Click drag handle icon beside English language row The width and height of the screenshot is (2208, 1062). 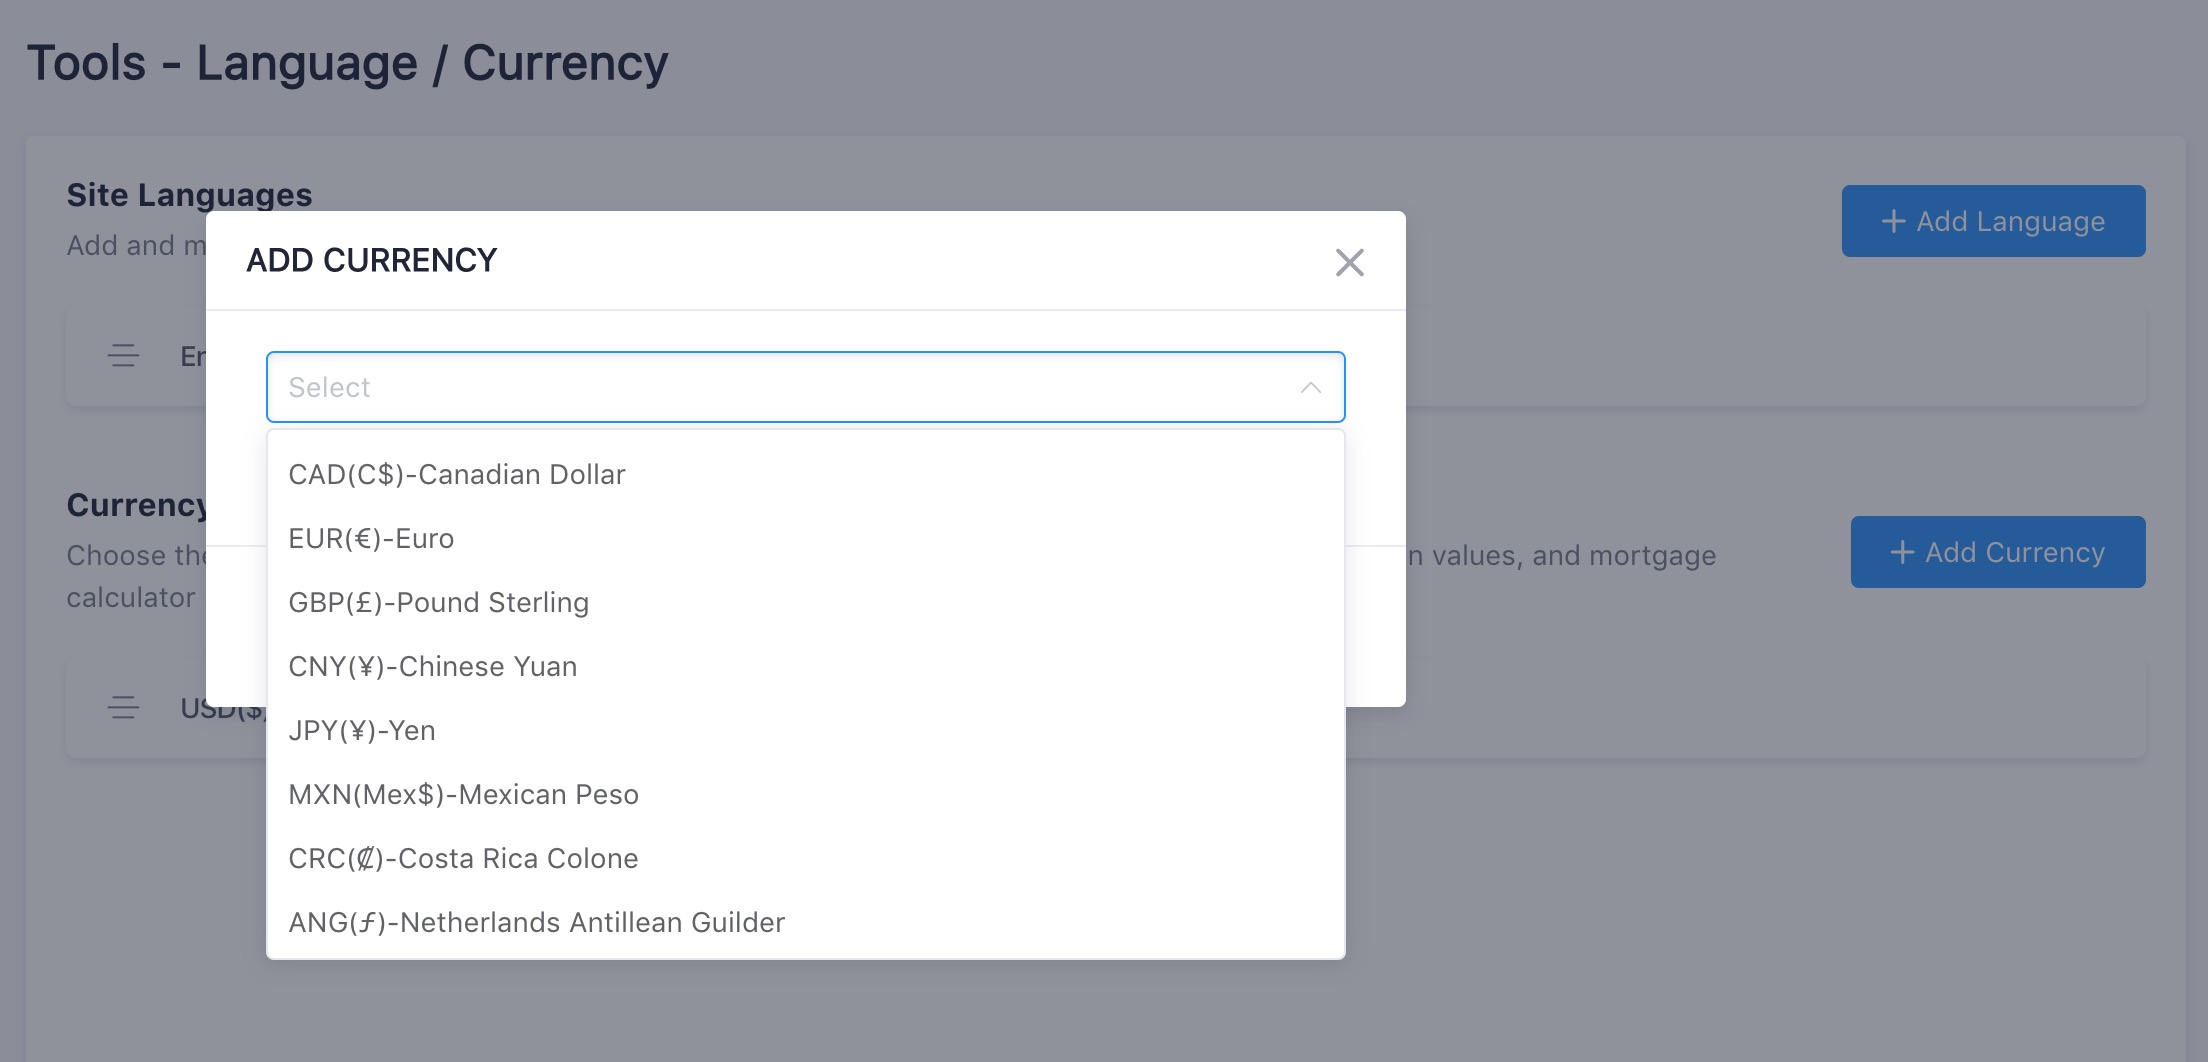(123, 356)
